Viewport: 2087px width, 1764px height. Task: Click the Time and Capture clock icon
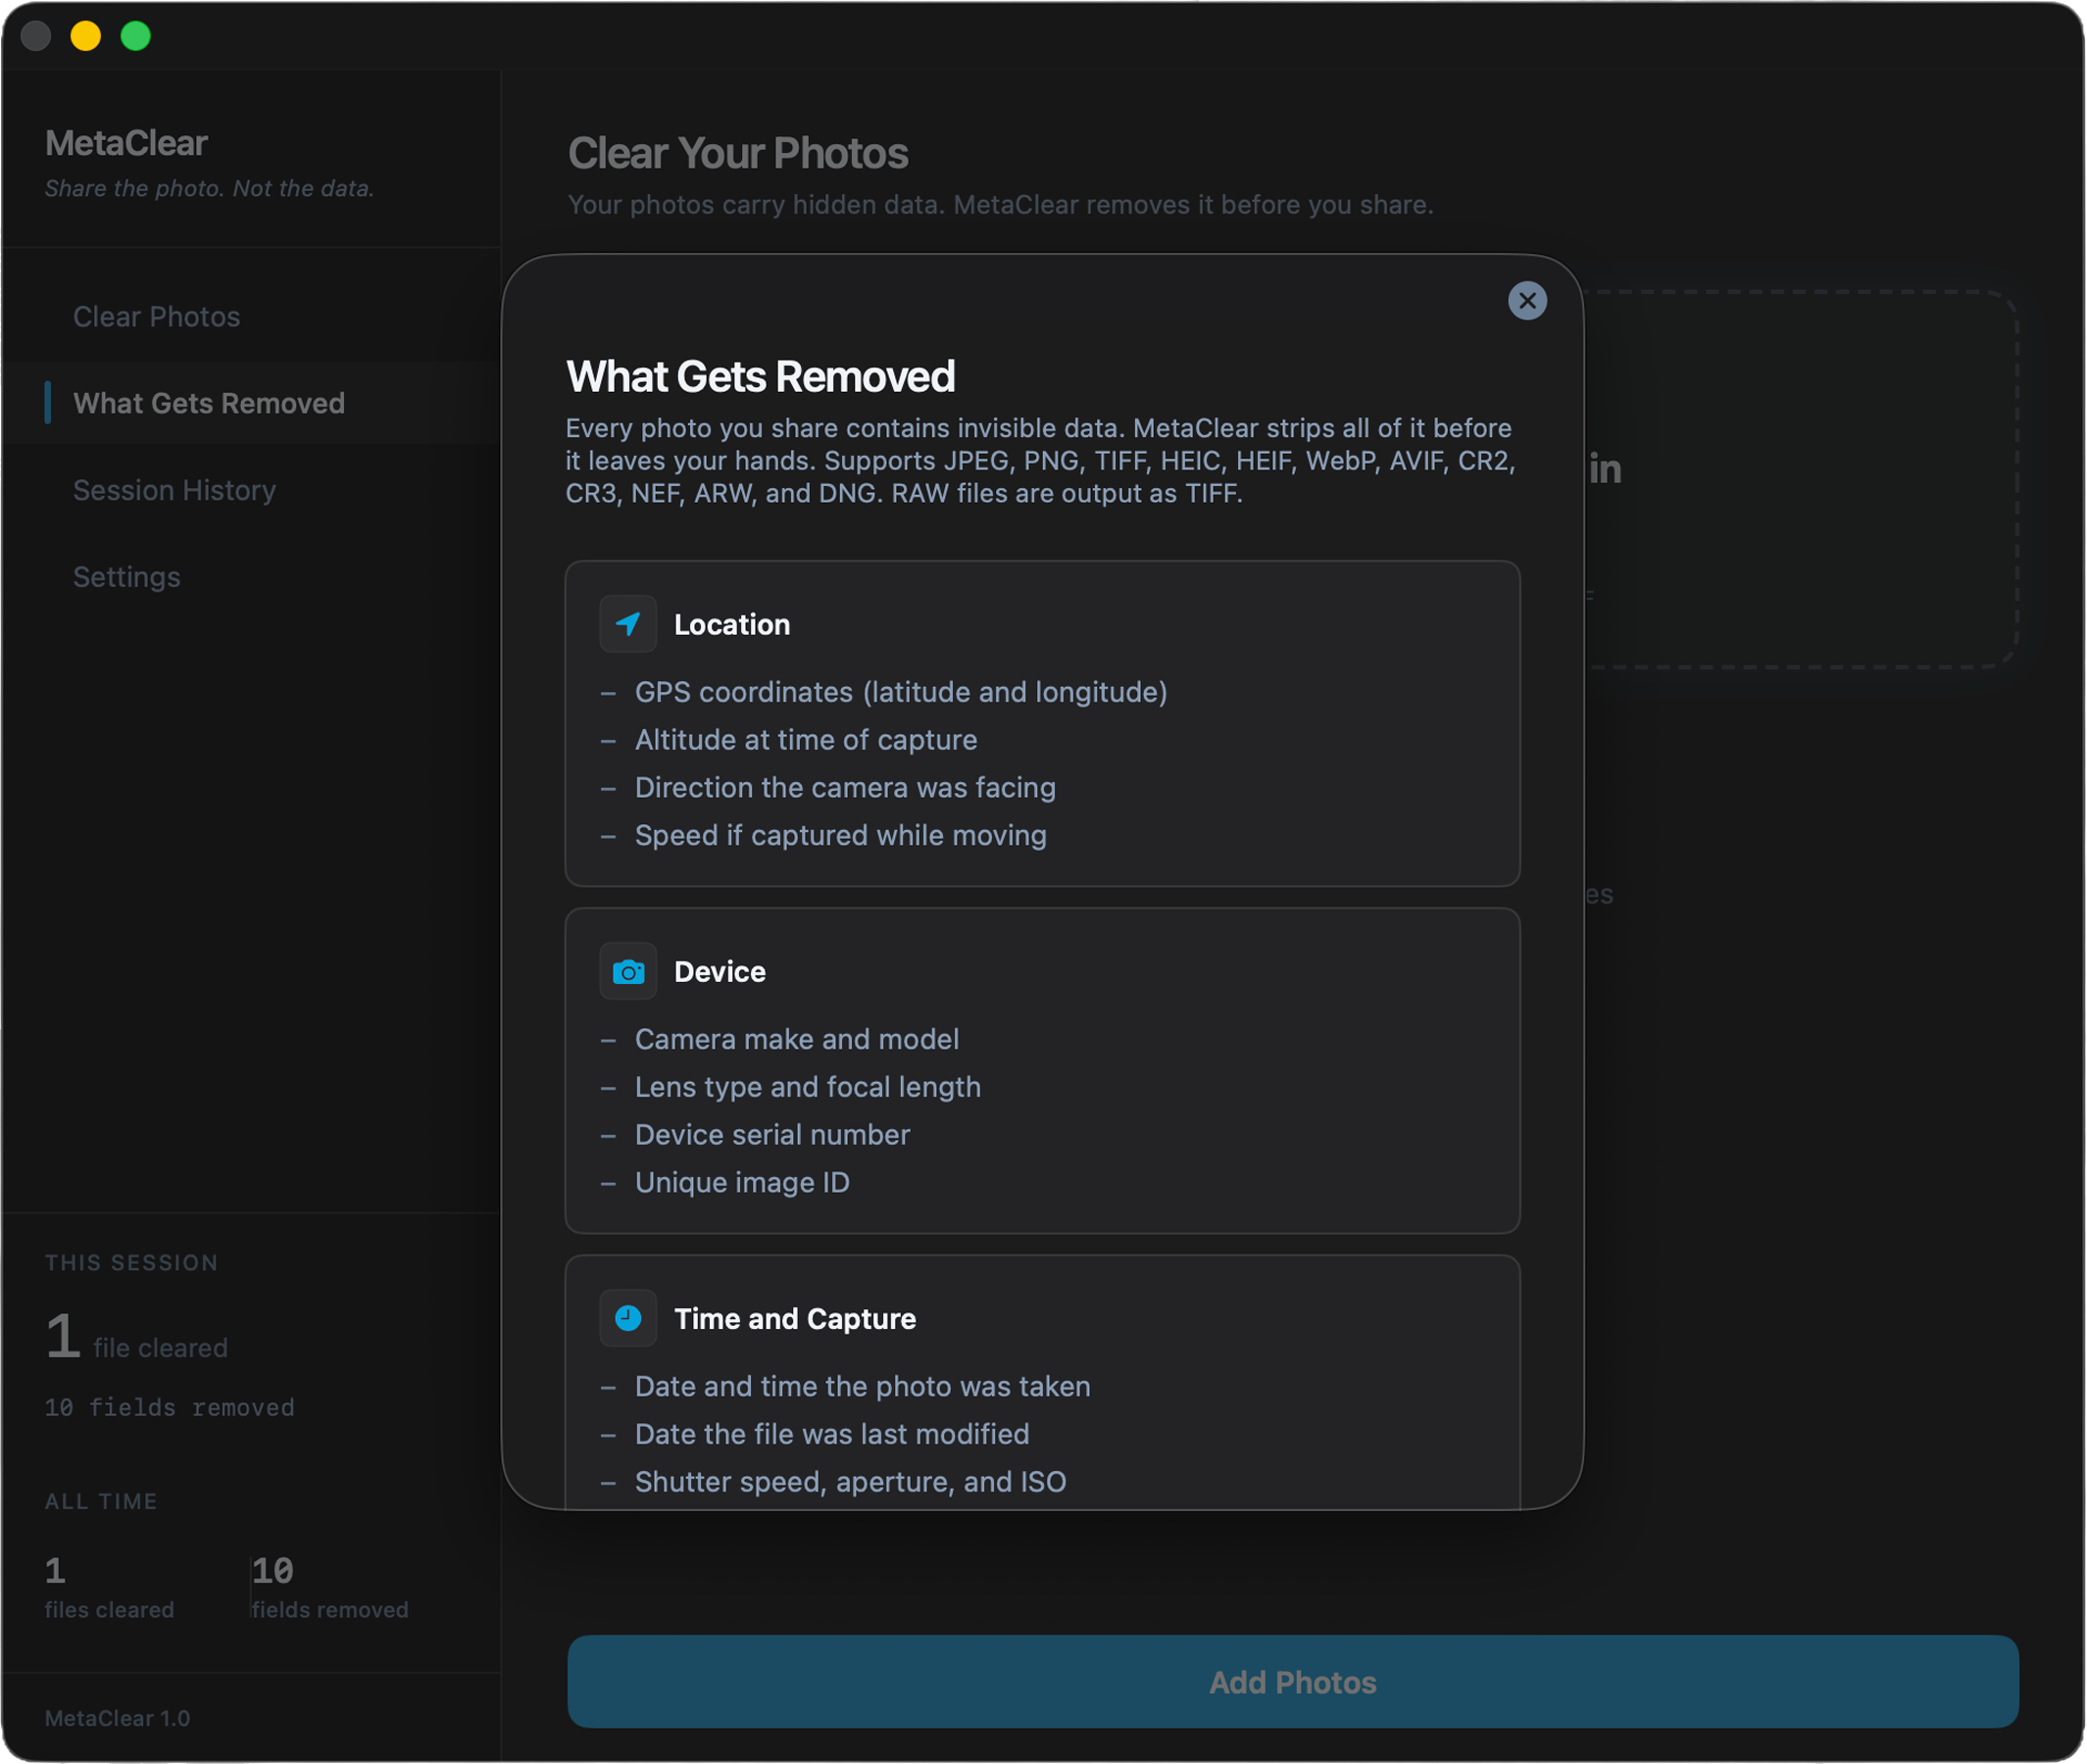pyautogui.click(x=628, y=1318)
